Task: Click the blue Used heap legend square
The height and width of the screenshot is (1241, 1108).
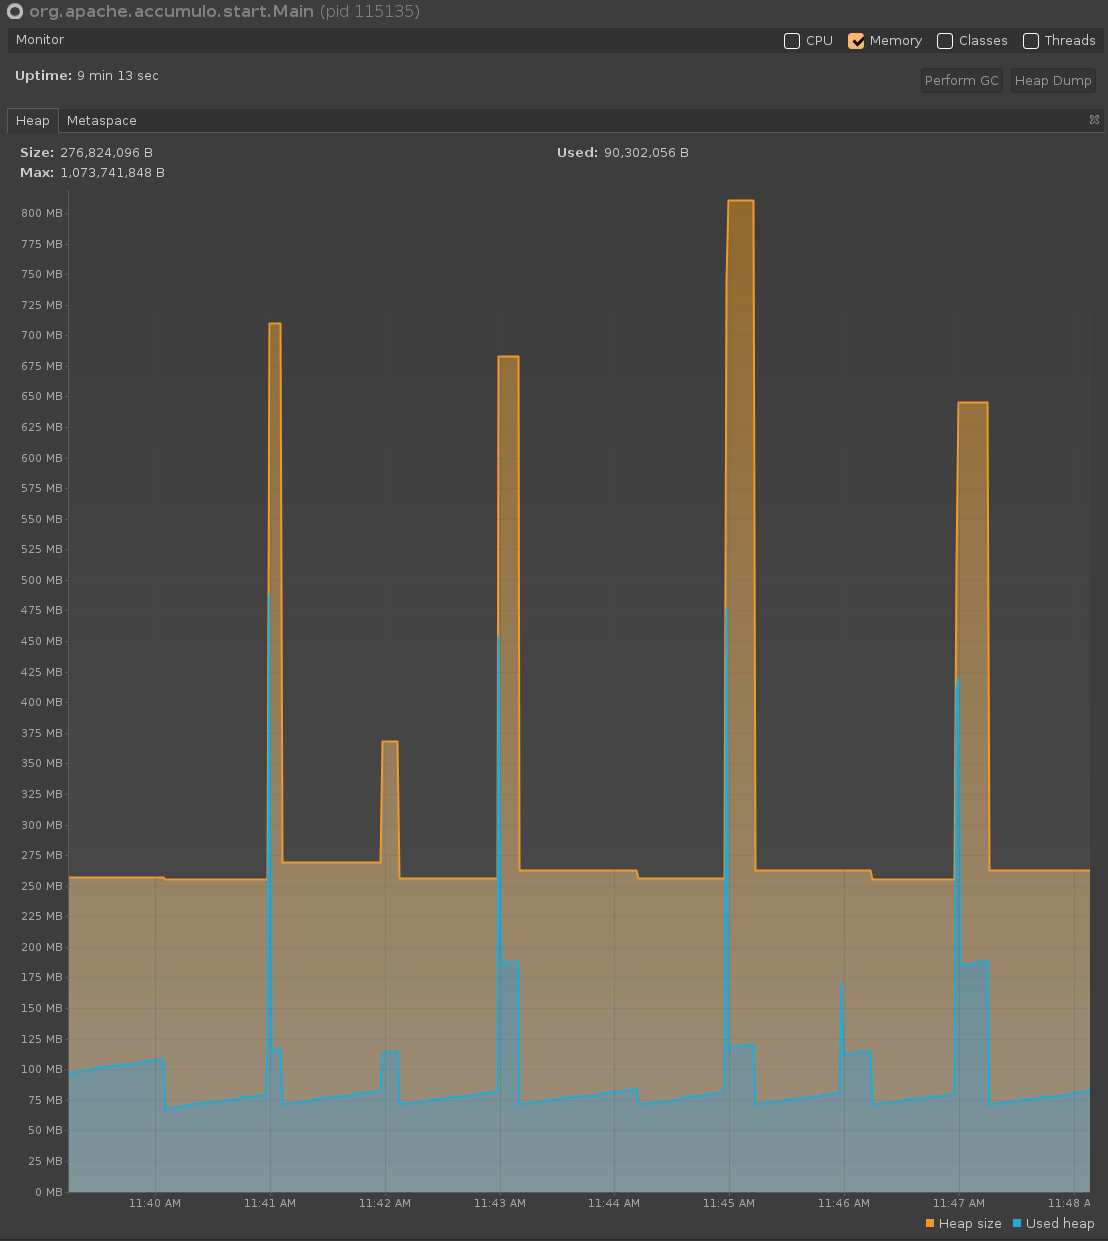Action: (1017, 1223)
